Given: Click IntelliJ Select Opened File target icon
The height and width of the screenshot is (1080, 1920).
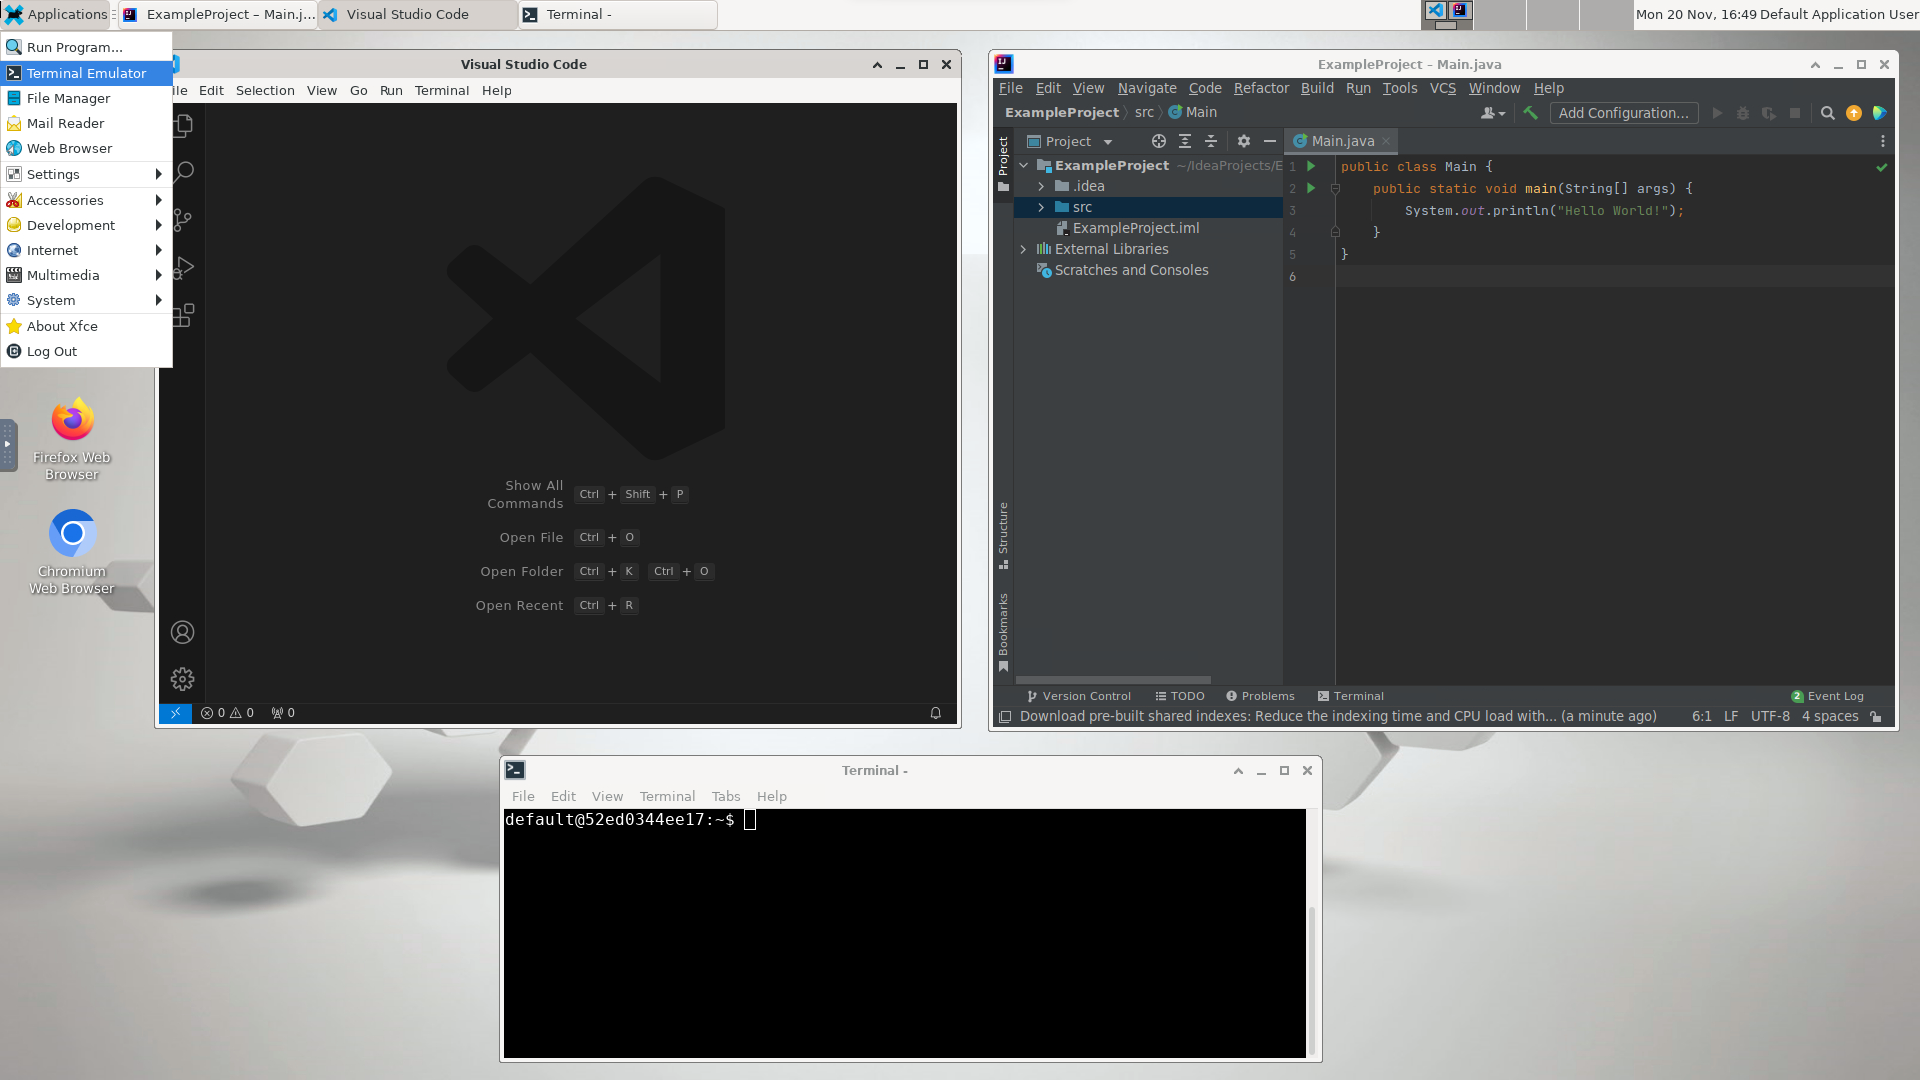Looking at the screenshot, I should (1159, 141).
